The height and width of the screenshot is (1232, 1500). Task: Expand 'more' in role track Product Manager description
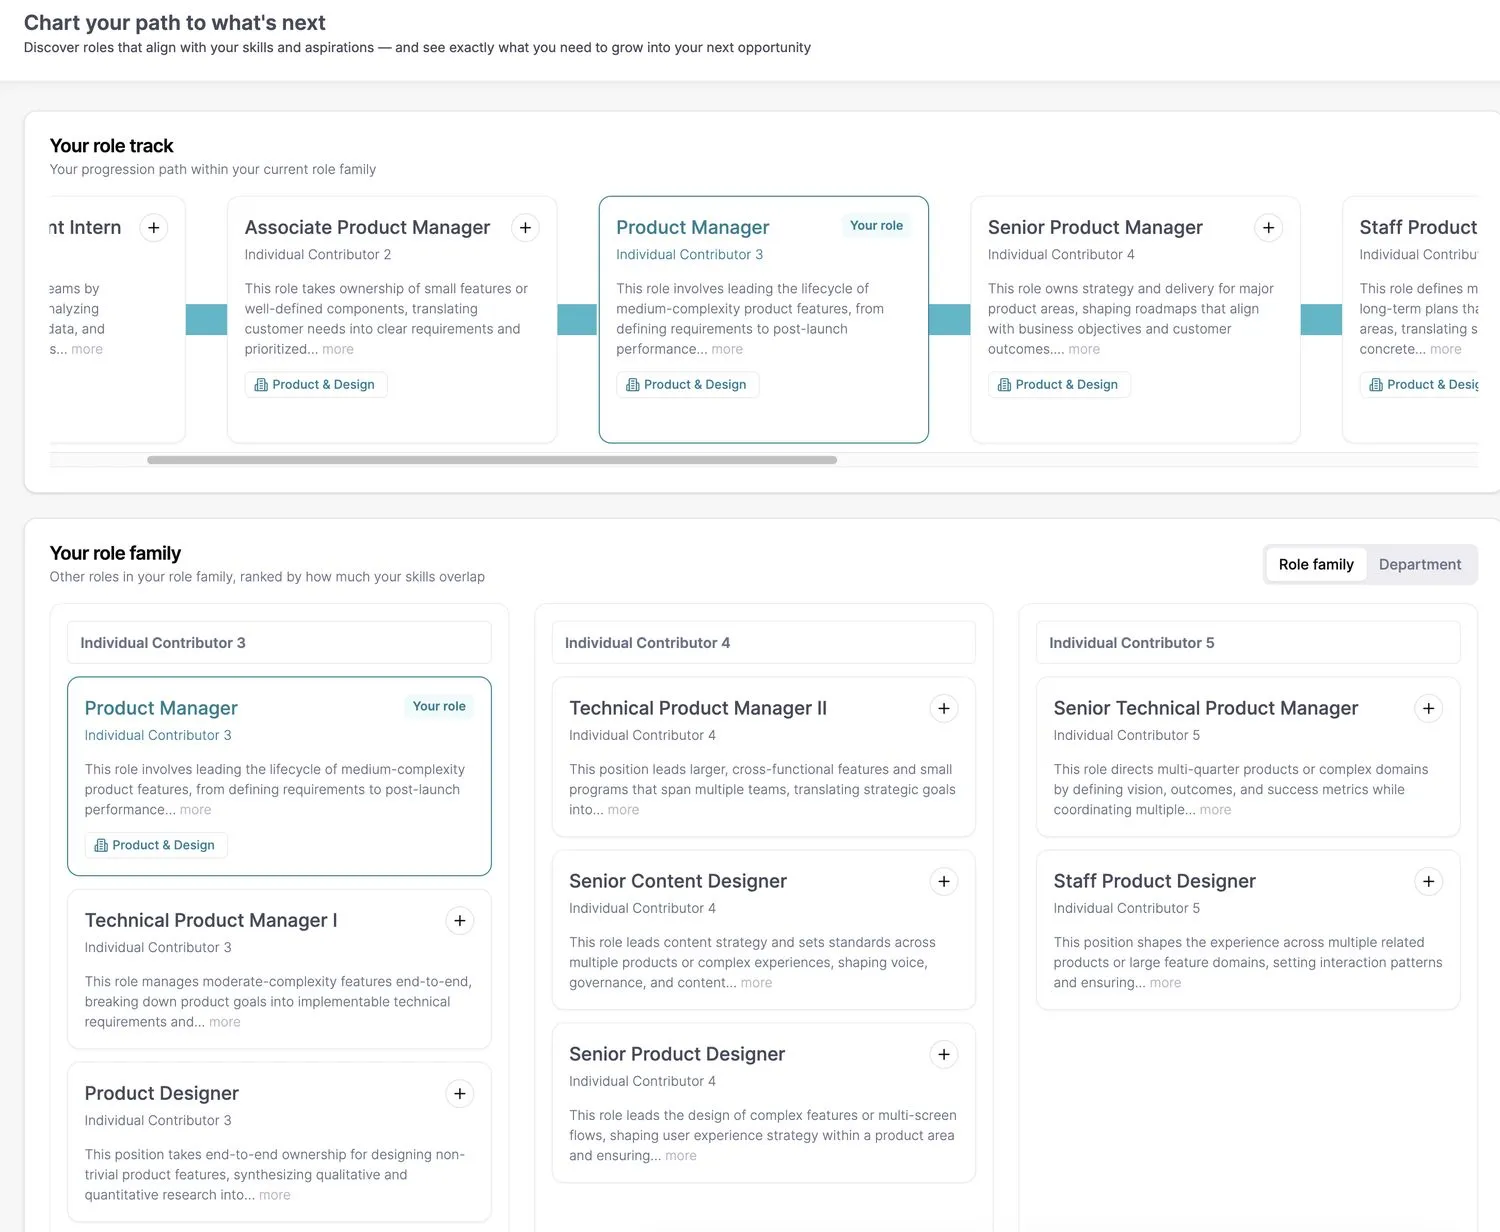(727, 350)
